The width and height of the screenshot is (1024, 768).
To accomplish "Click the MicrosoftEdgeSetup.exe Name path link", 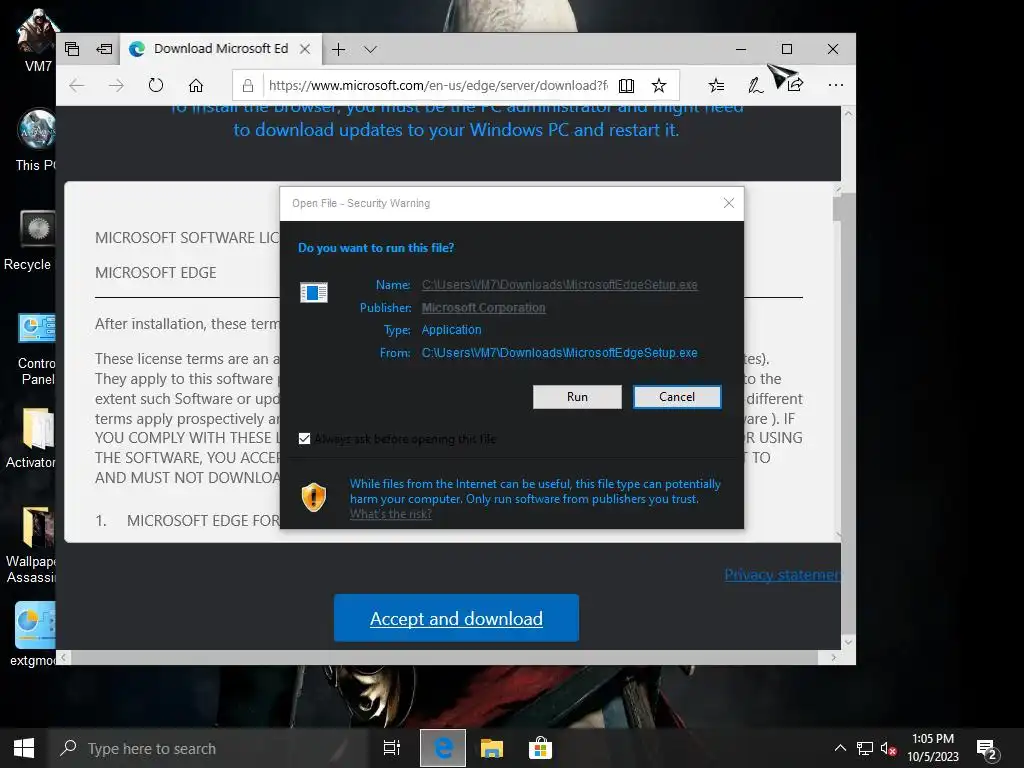I will pyautogui.click(x=560, y=285).
